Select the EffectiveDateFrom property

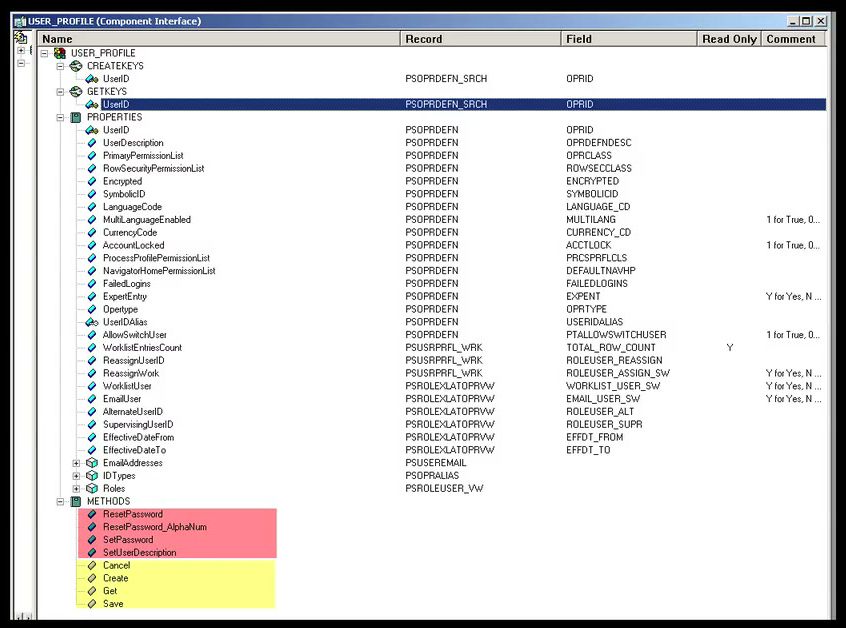click(x=139, y=438)
